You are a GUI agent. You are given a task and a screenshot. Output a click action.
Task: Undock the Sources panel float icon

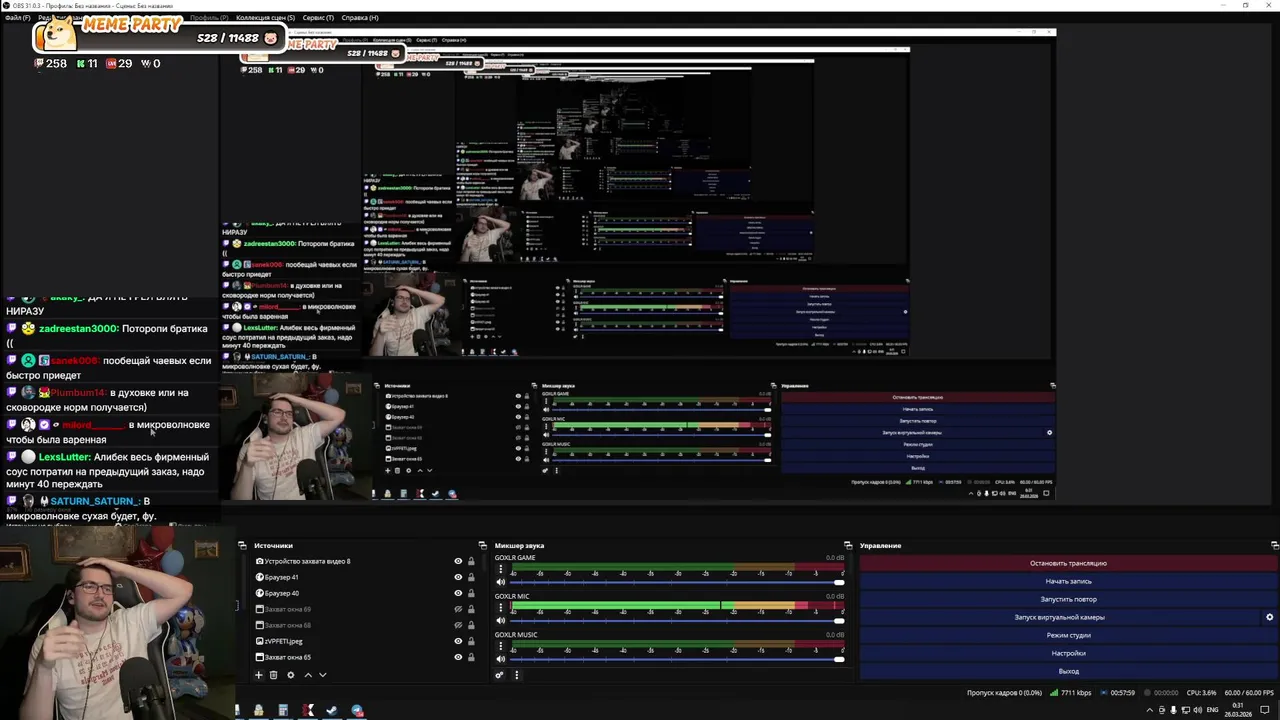pos(483,546)
